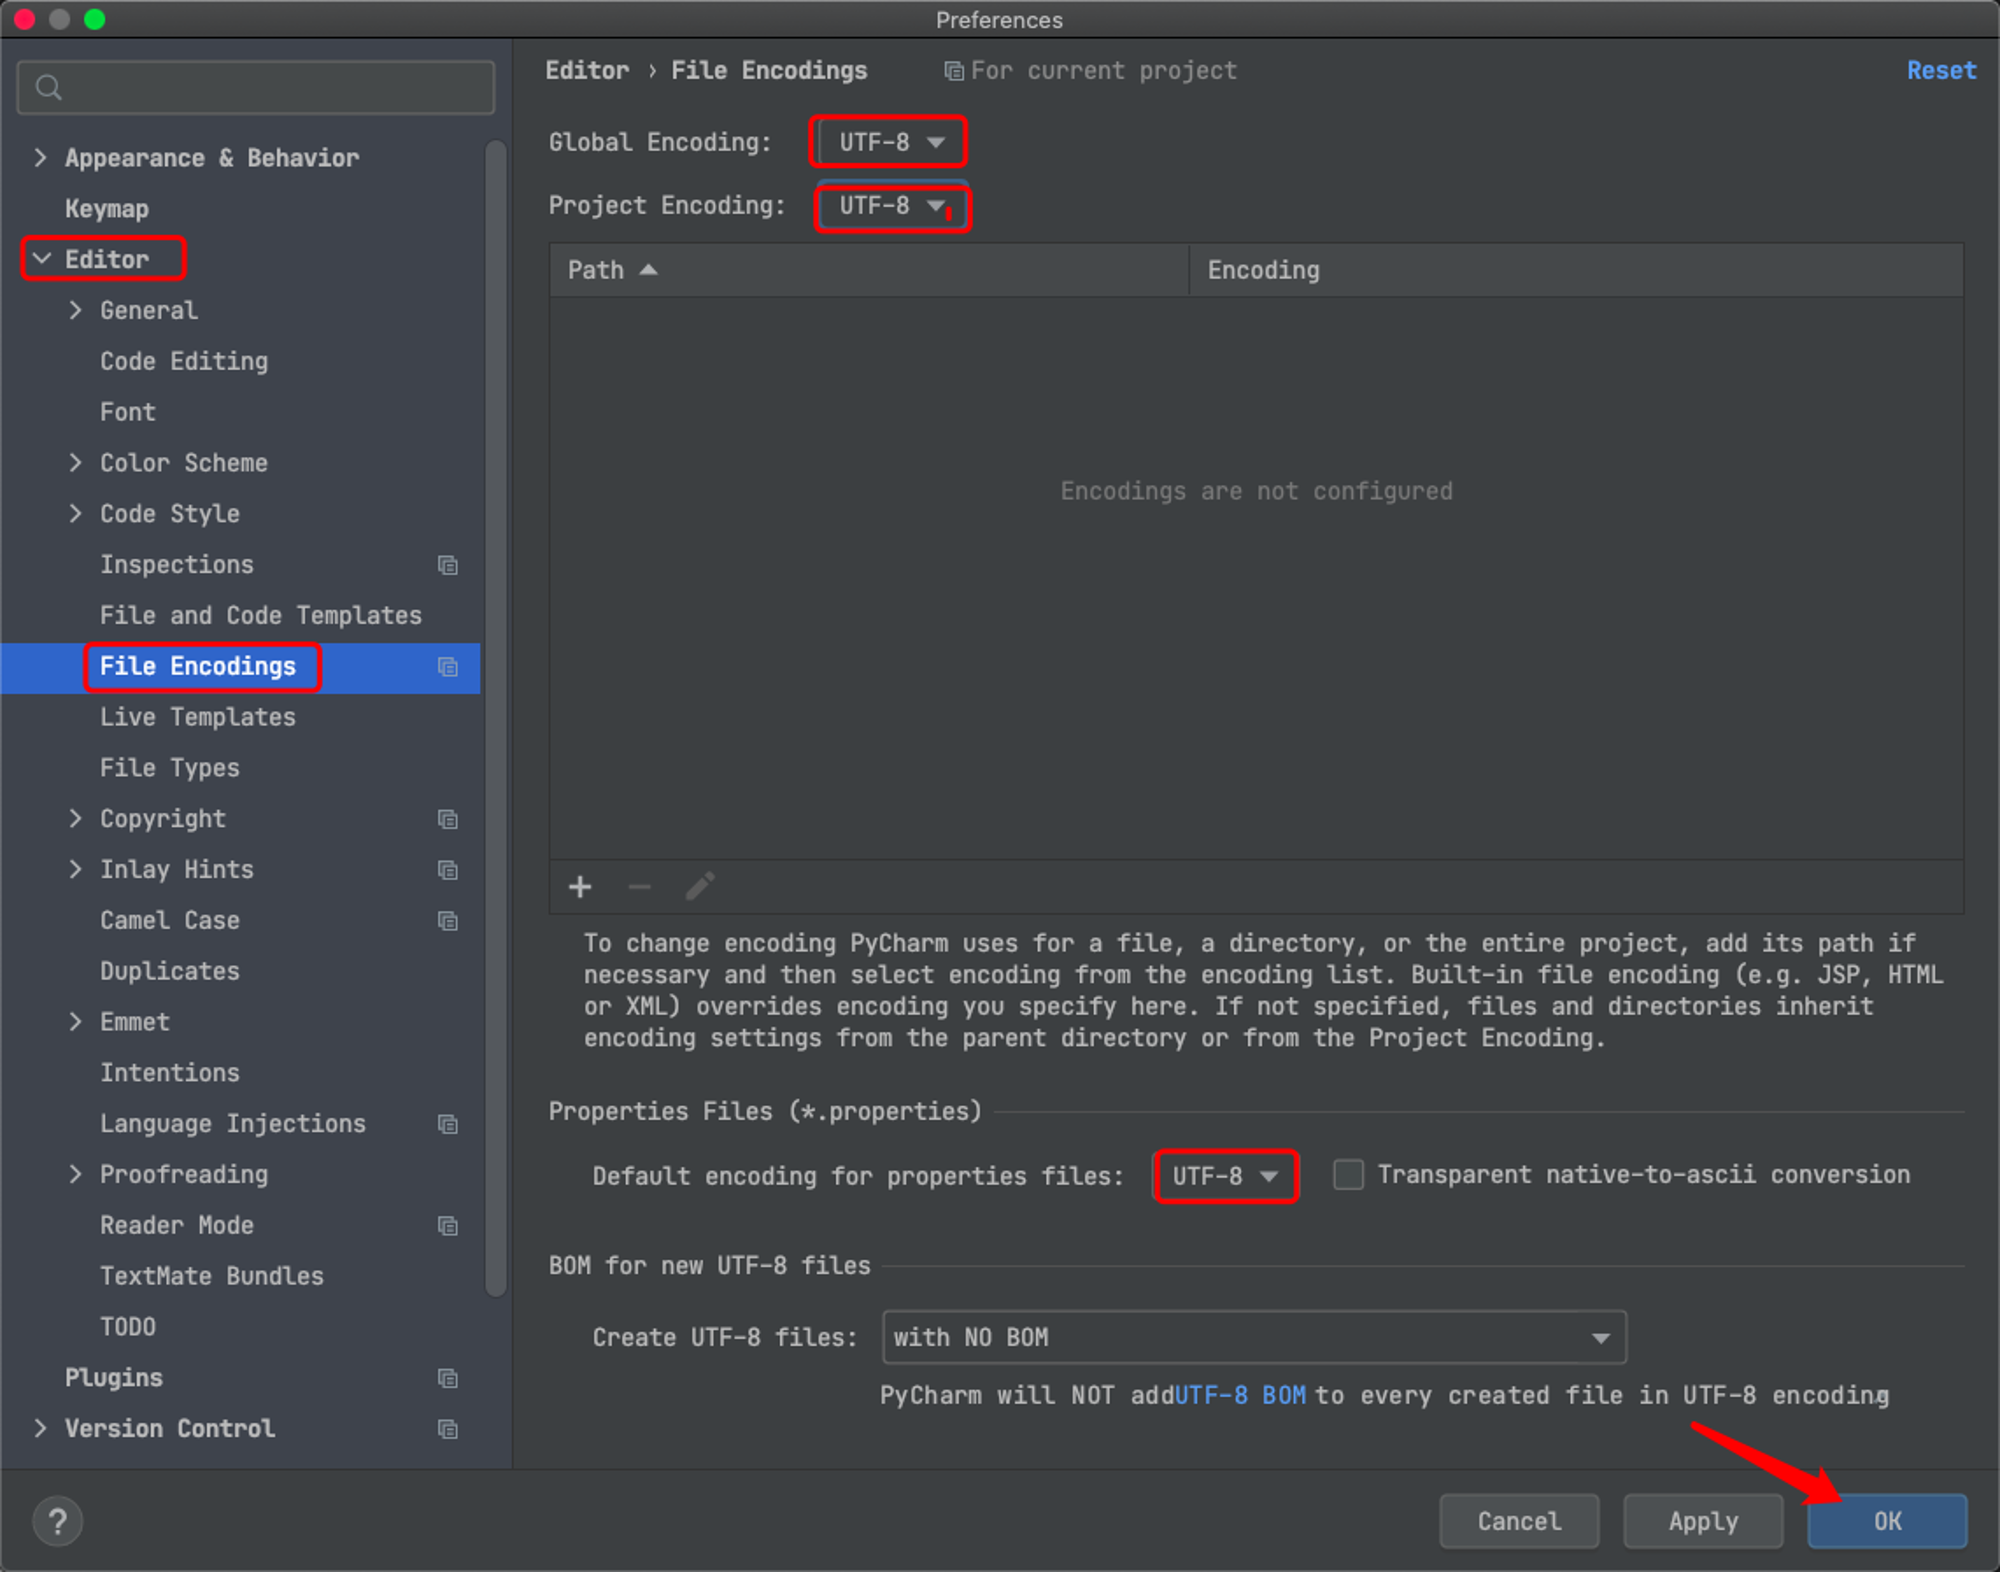Click project-level icon beside Version Control

[448, 1429]
